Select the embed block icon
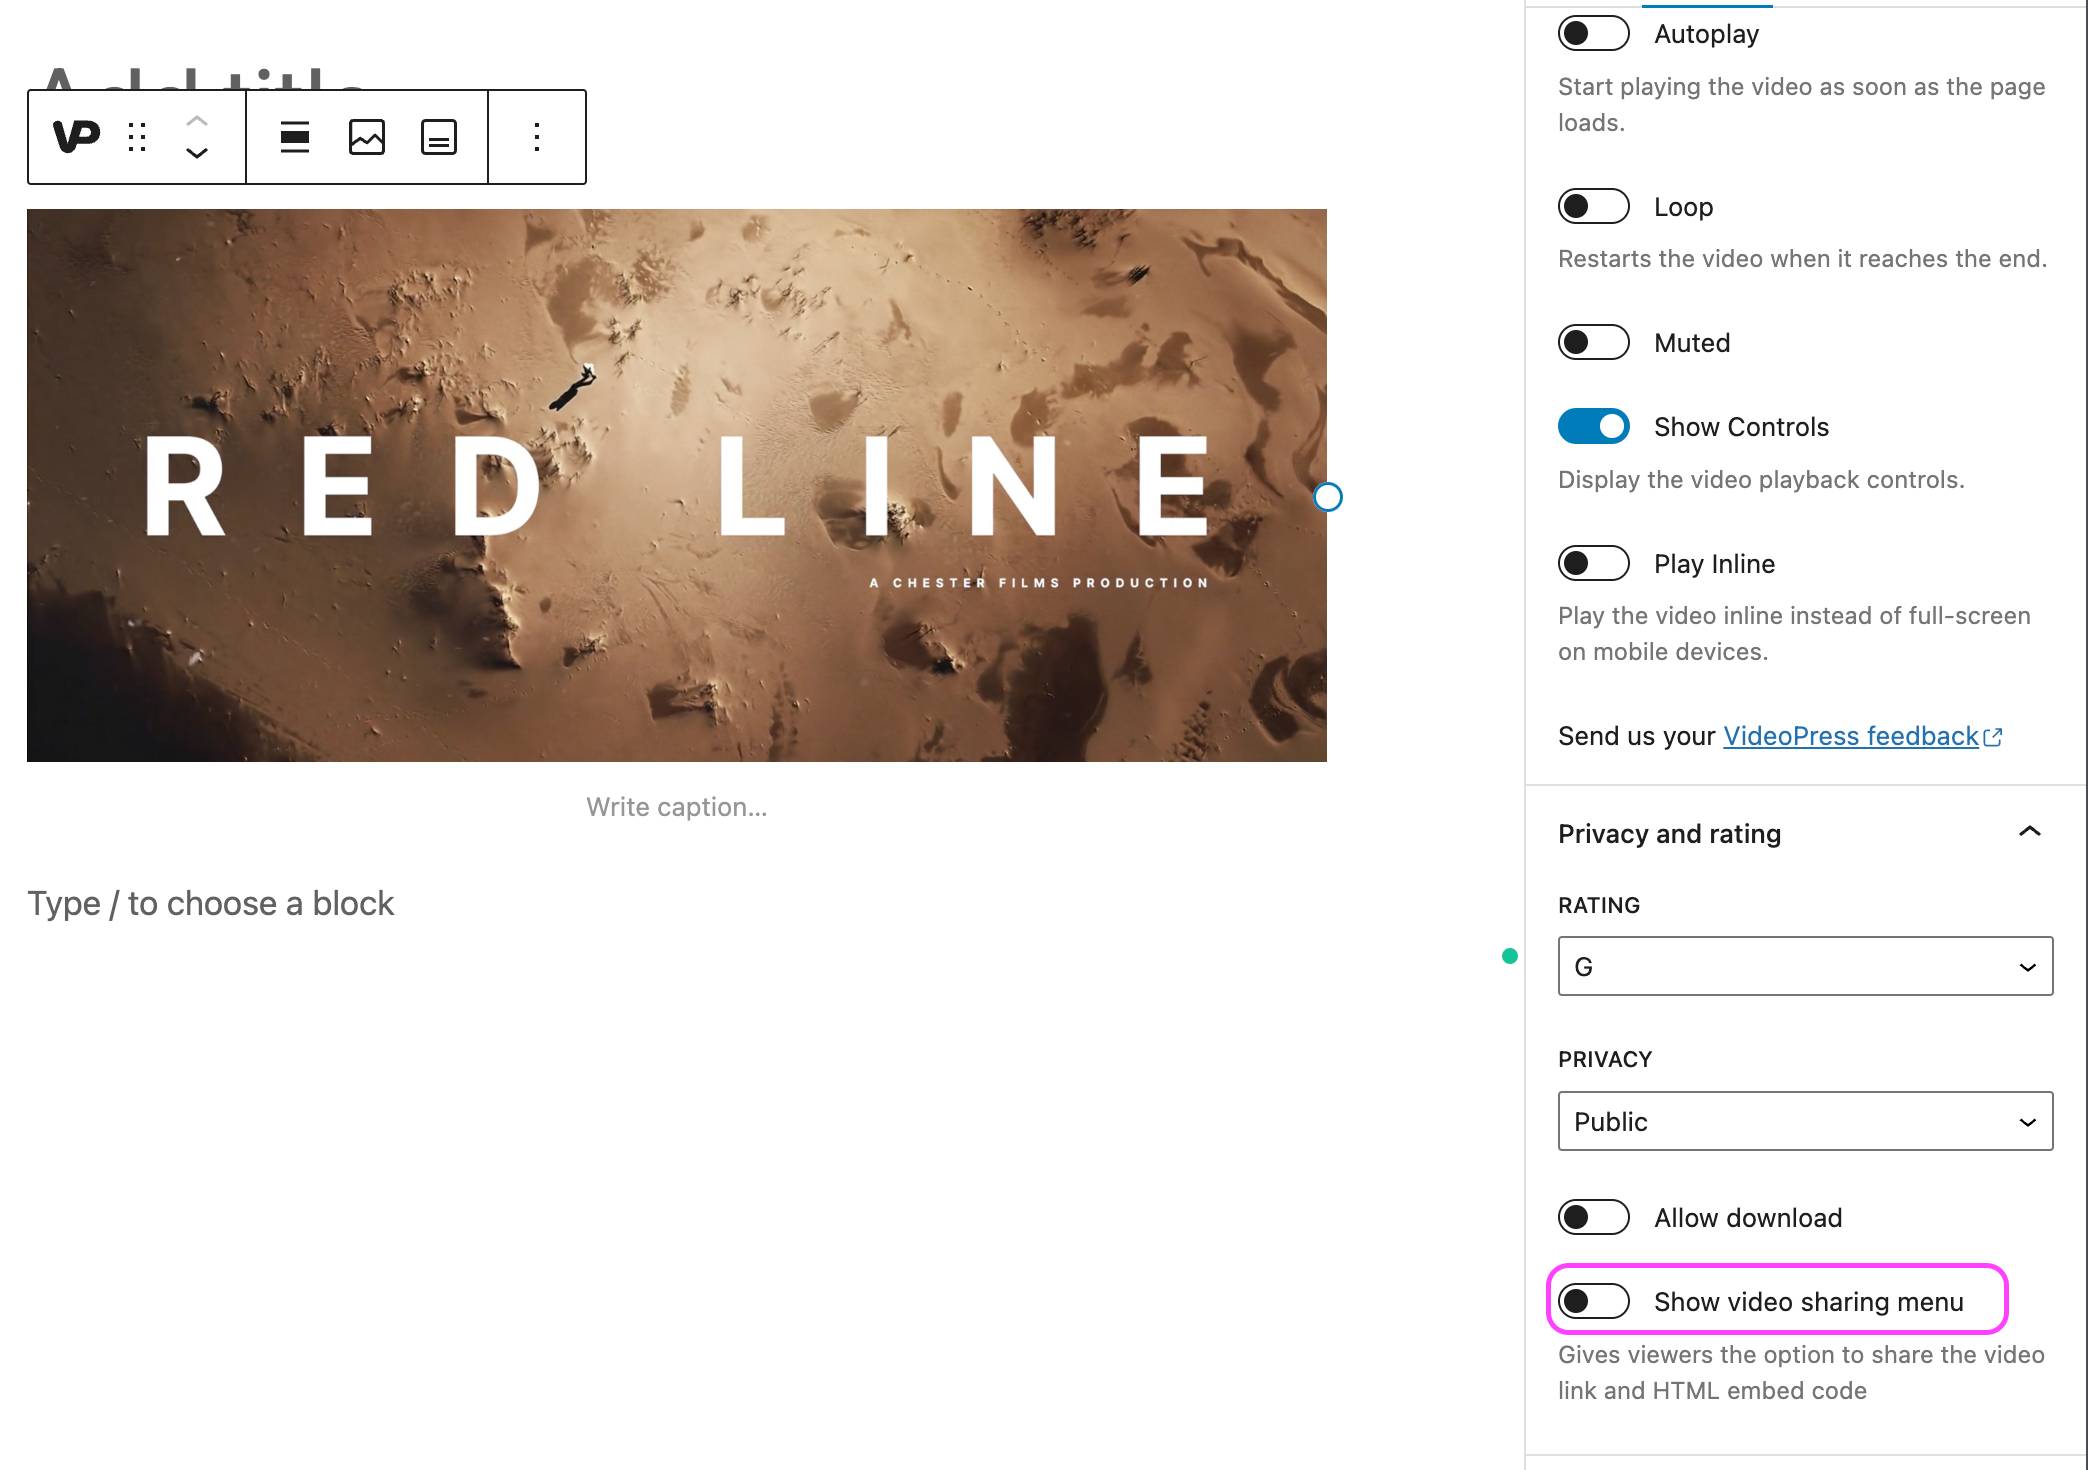The image size is (2088, 1470). (437, 137)
